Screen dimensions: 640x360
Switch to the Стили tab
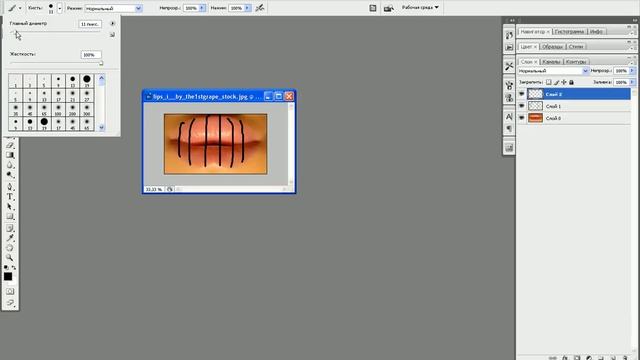pyautogui.click(x=576, y=47)
